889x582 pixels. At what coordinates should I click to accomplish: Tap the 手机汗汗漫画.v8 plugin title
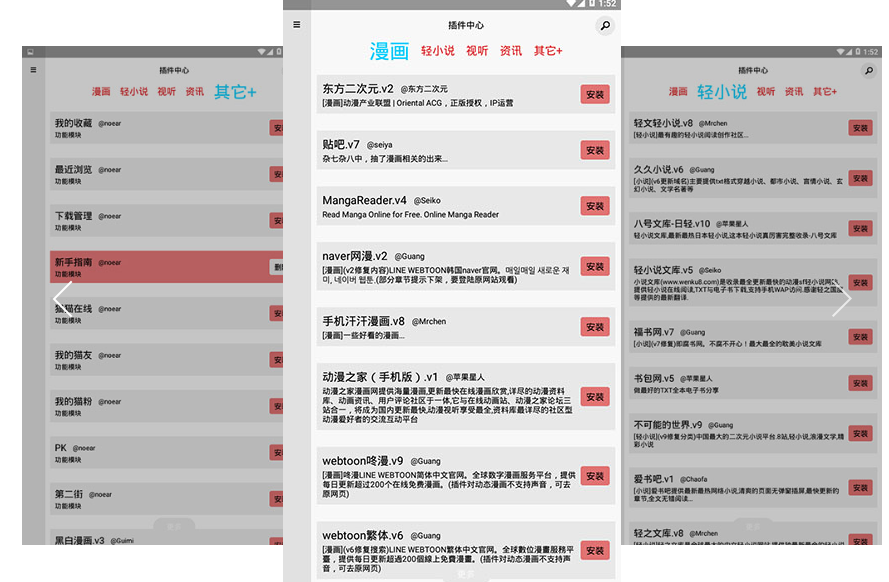[363, 321]
